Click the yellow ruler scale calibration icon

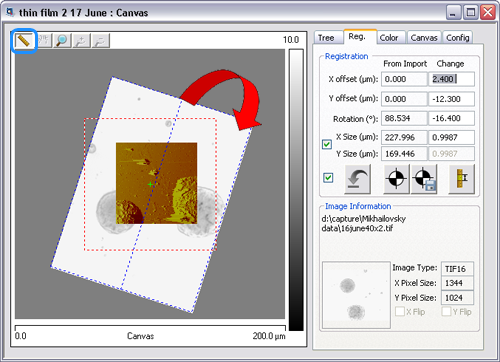point(462,179)
